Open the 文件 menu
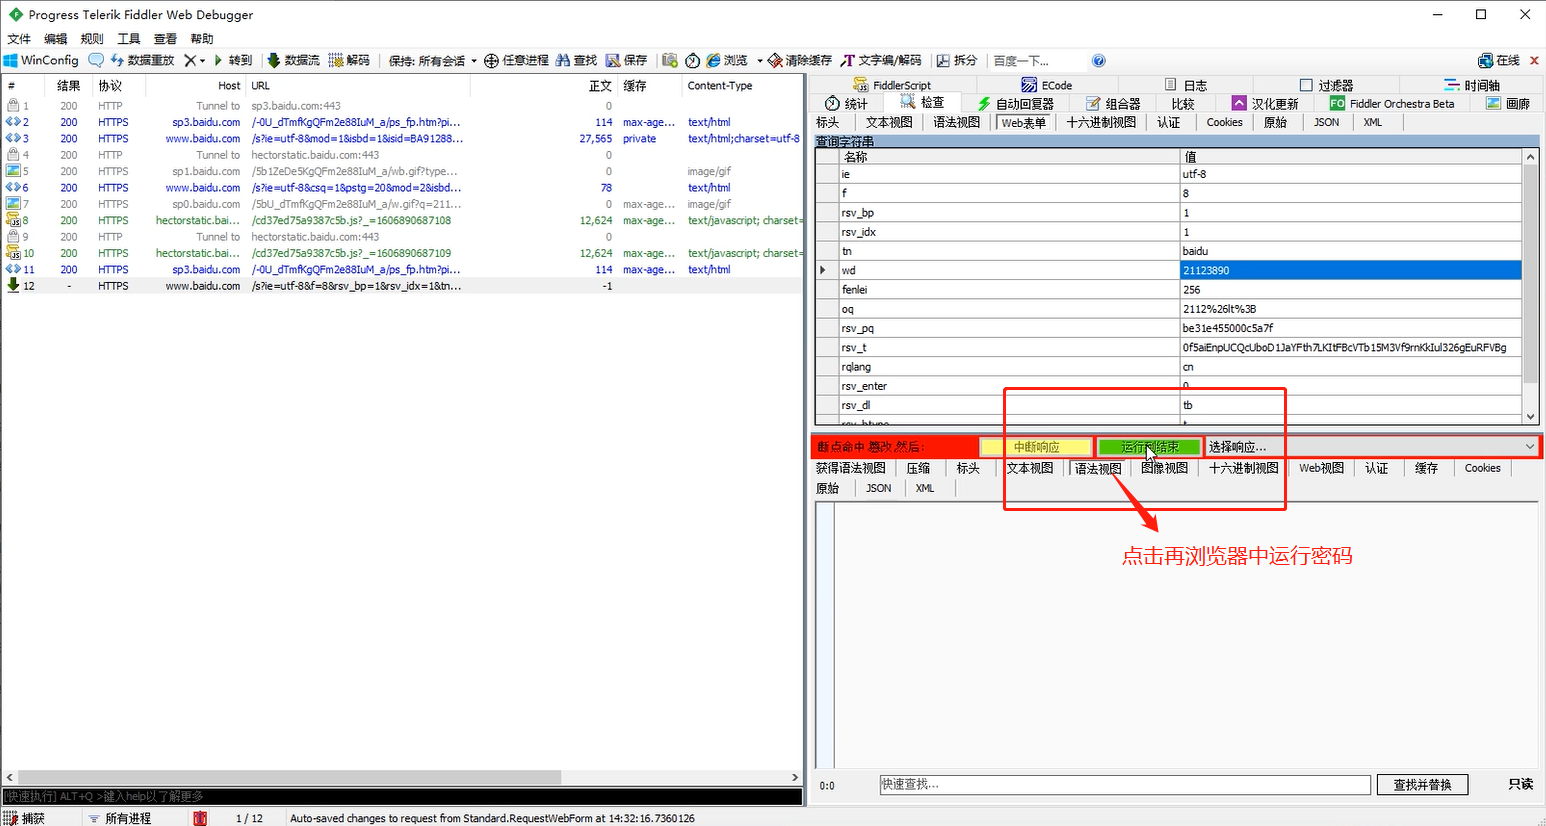Image resolution: width=1546 pixels, height=826 pixels. [x=19, y=38]
